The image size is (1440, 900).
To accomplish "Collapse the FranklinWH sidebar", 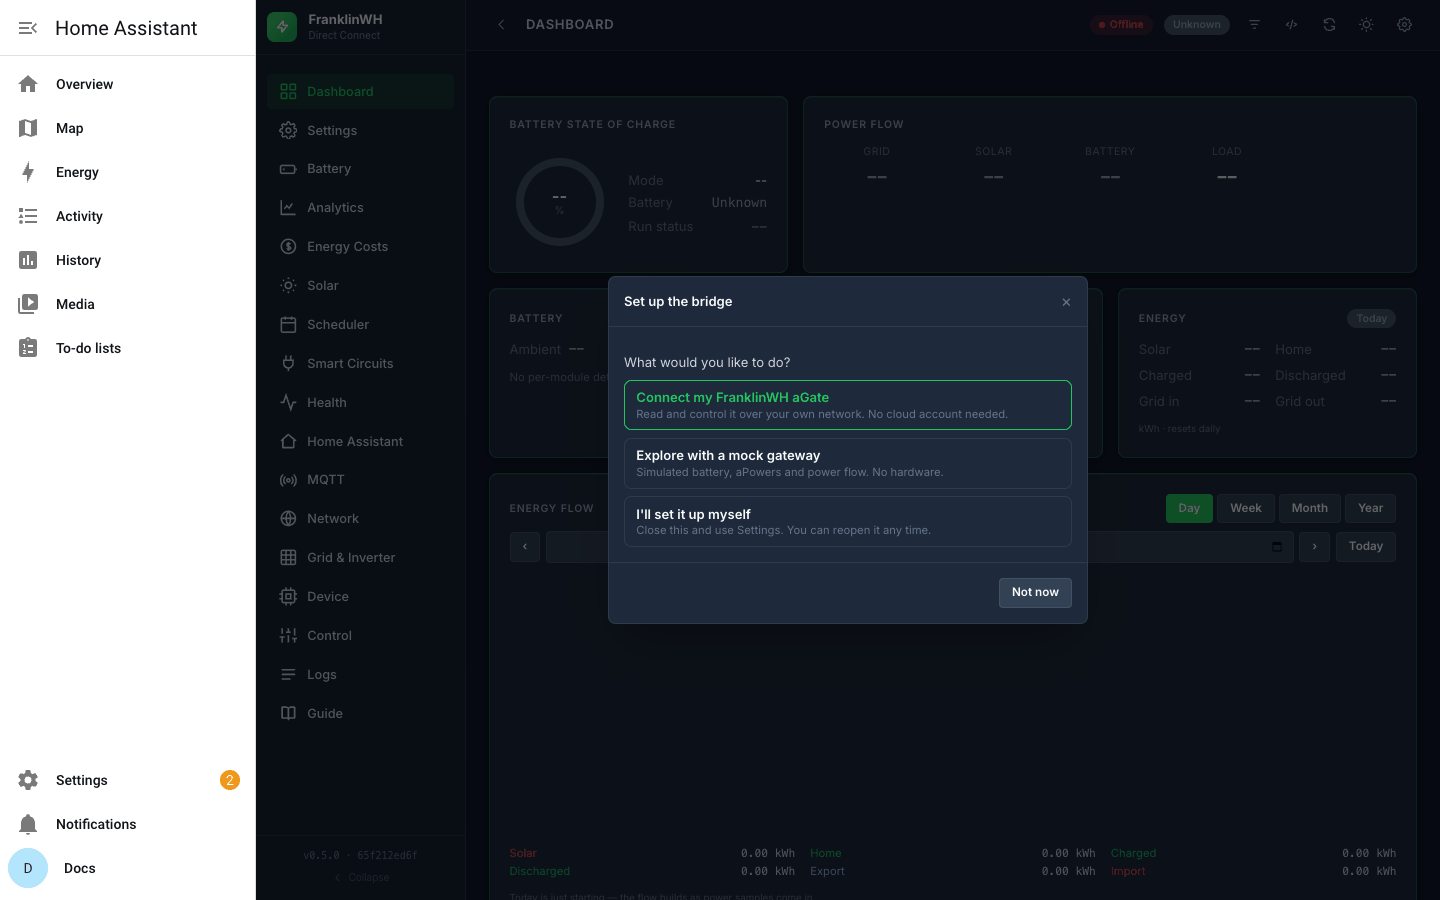I will click(x=361, y=878).
